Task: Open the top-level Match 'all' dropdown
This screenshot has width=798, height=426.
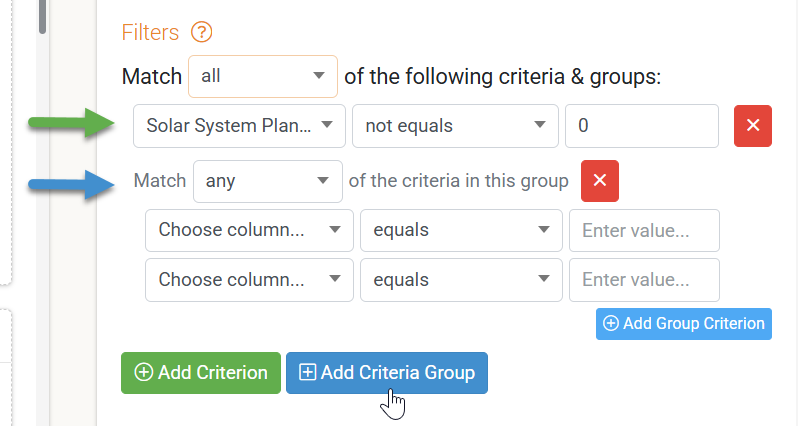Action: [263, 76]
